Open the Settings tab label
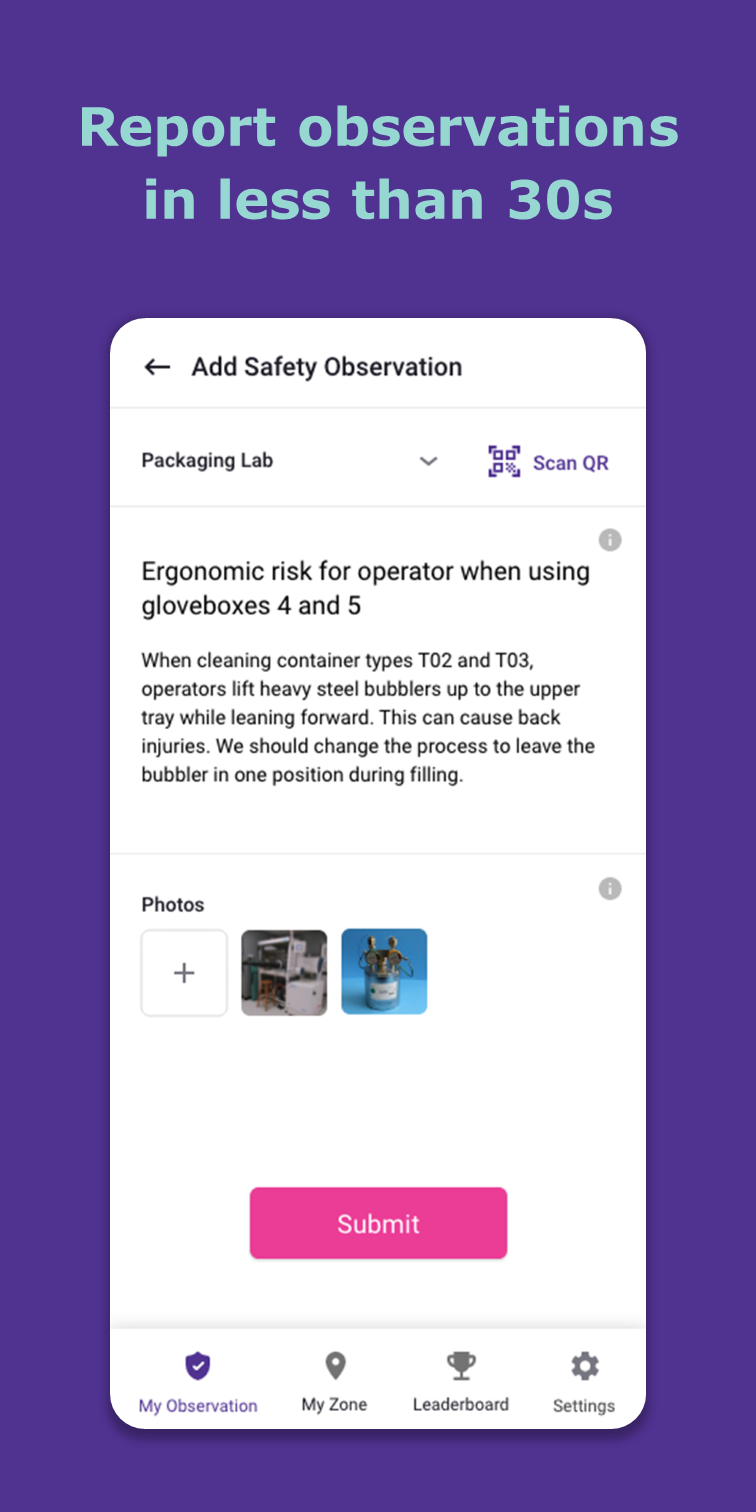 (584, 1406)
